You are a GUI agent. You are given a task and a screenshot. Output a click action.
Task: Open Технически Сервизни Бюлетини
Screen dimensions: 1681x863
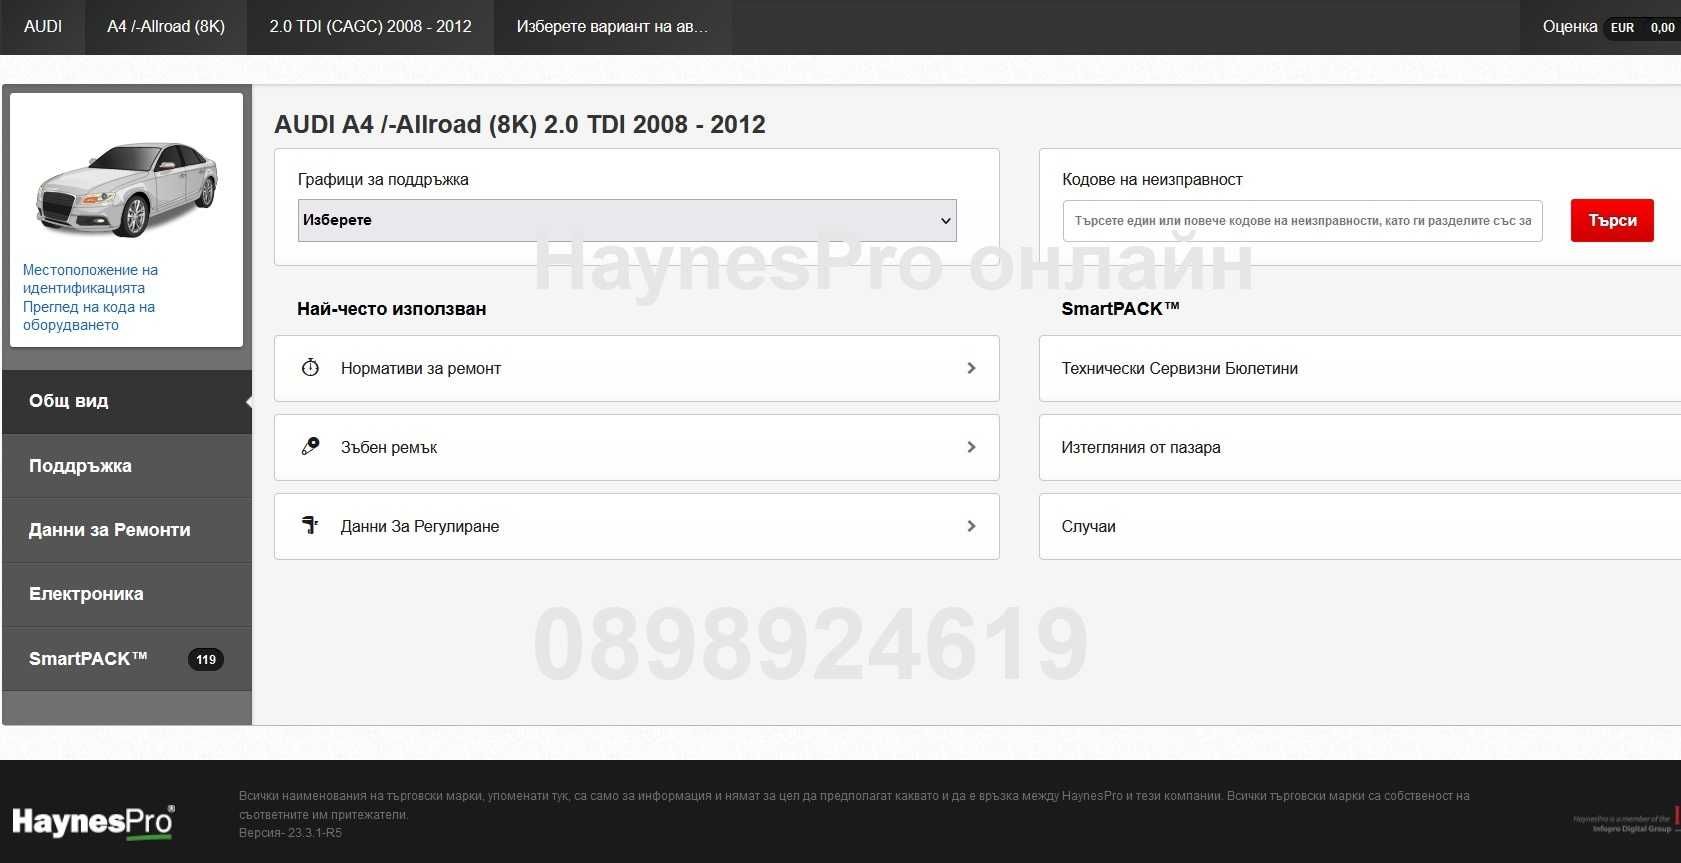[1360, 368]
